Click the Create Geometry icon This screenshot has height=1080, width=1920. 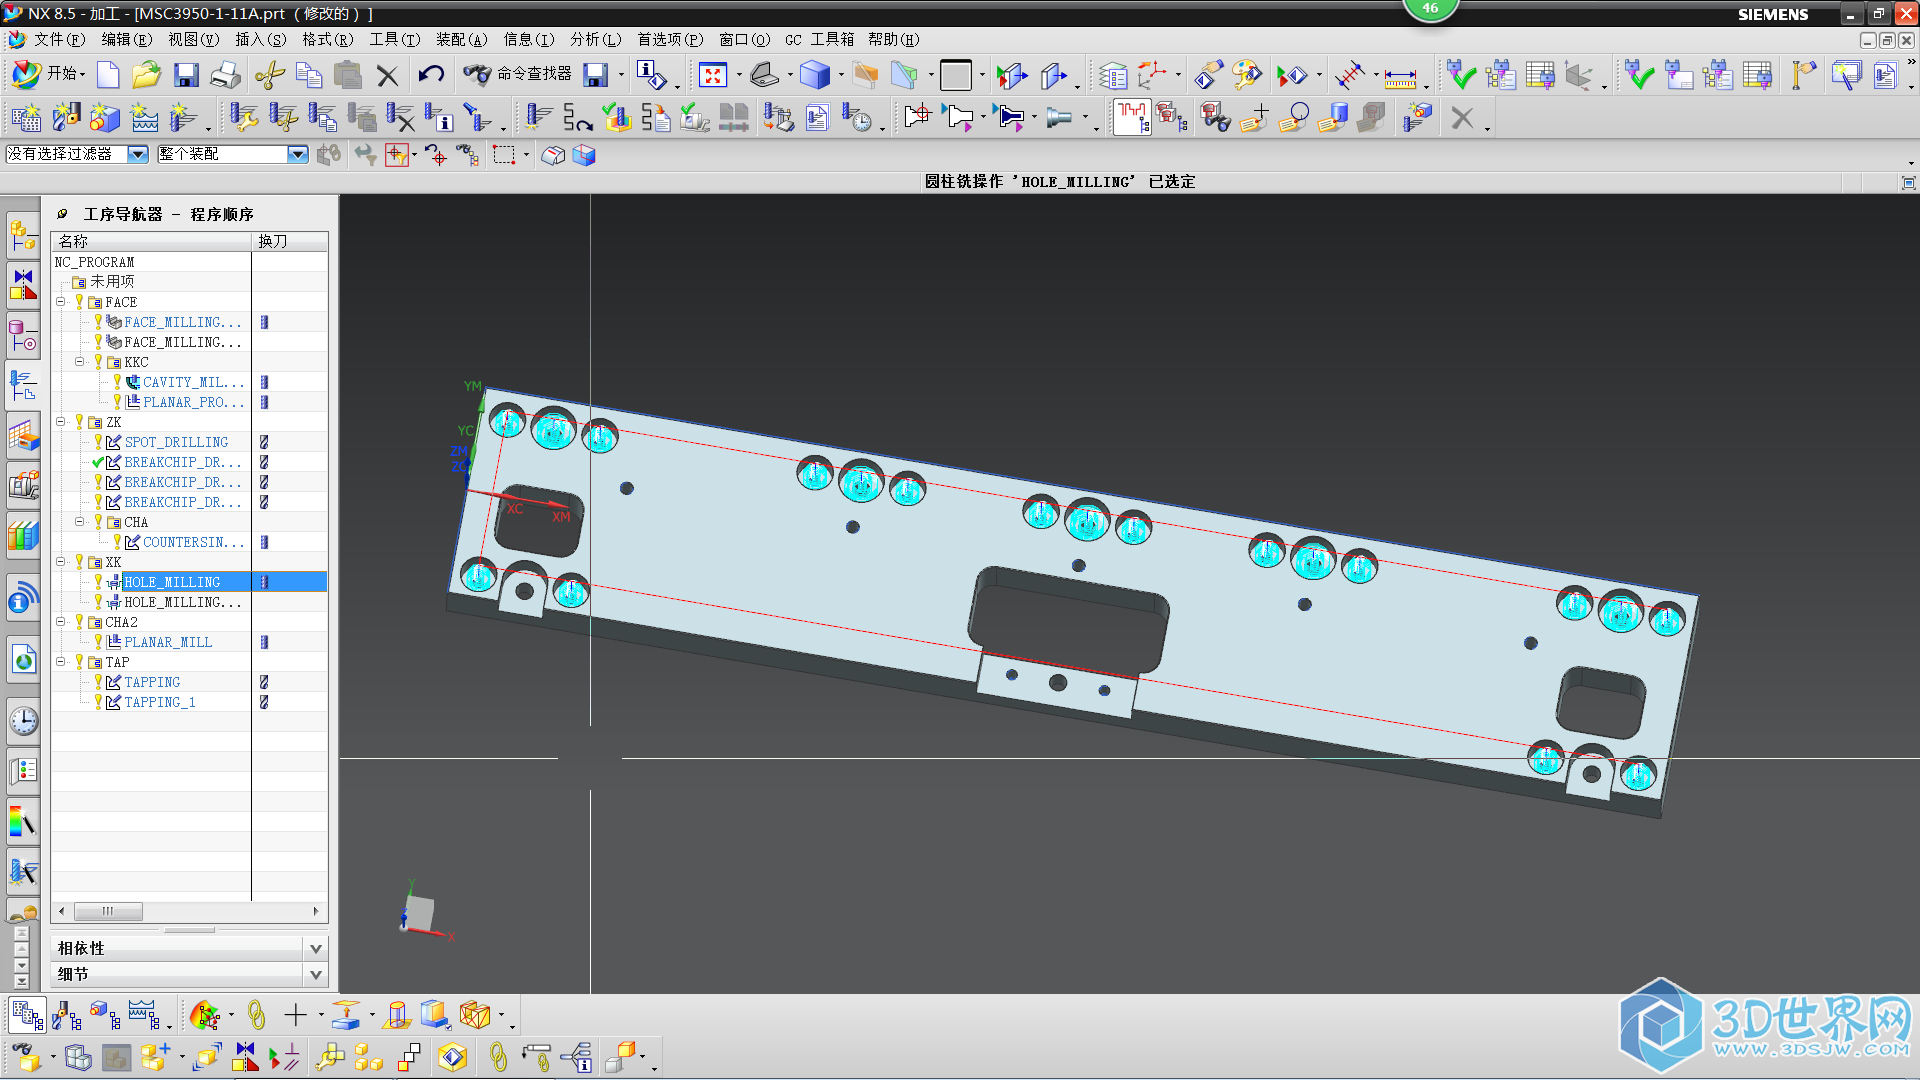click(104, 118)
